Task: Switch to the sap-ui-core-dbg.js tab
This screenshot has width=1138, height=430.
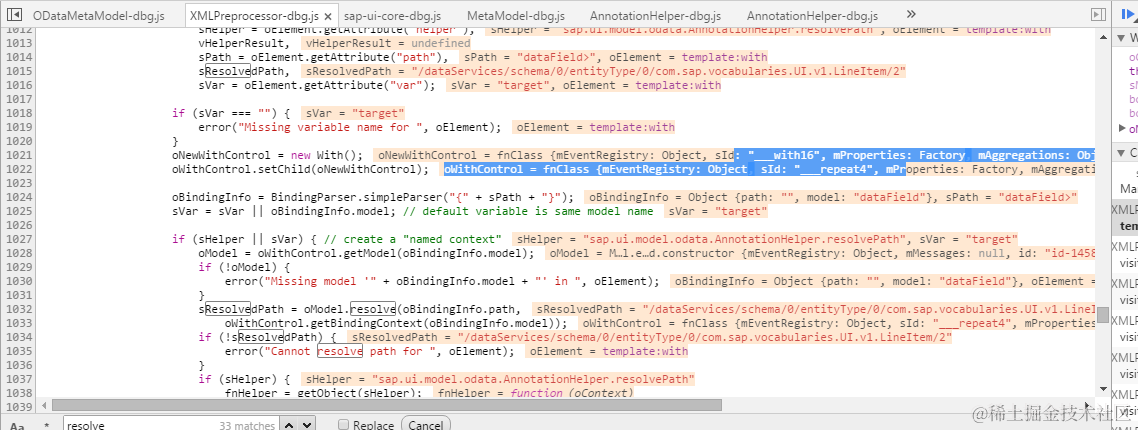Action: (392, 15)
